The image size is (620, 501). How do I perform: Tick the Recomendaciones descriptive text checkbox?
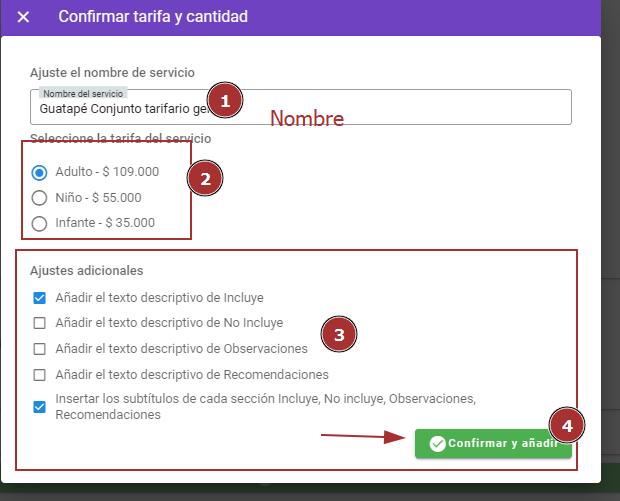coord(40,375)
